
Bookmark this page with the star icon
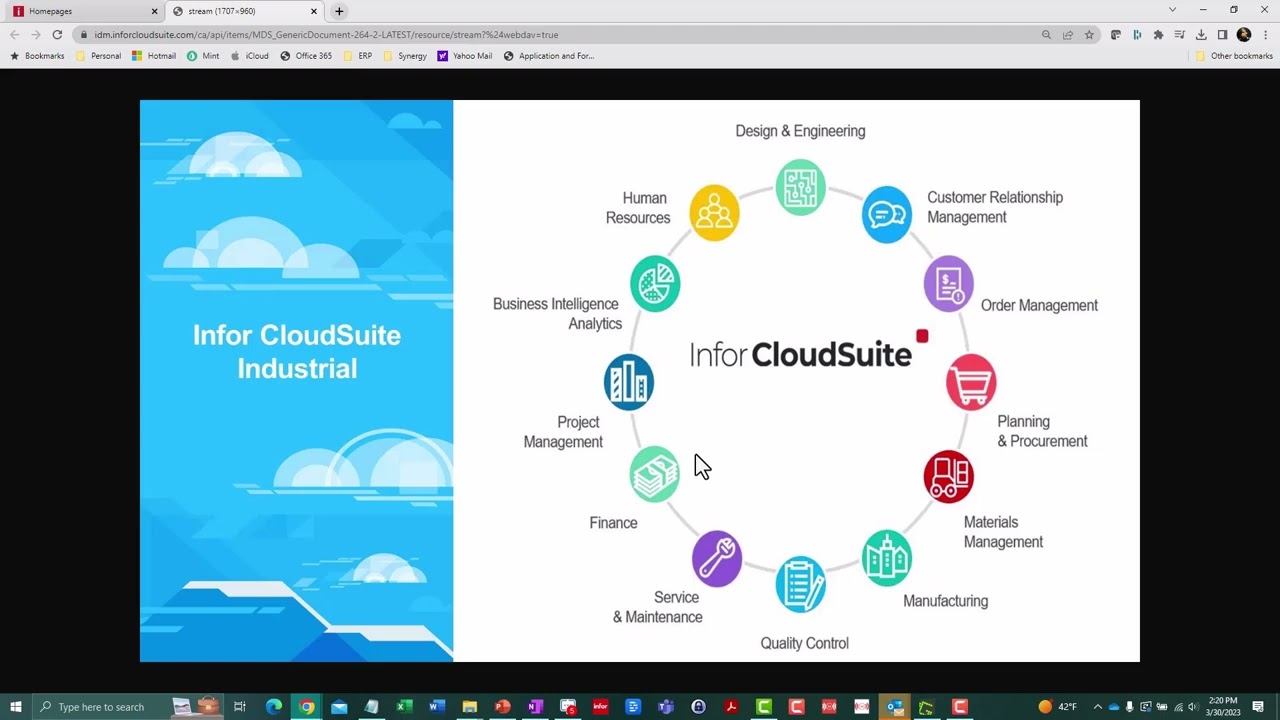coord(1089,34)
